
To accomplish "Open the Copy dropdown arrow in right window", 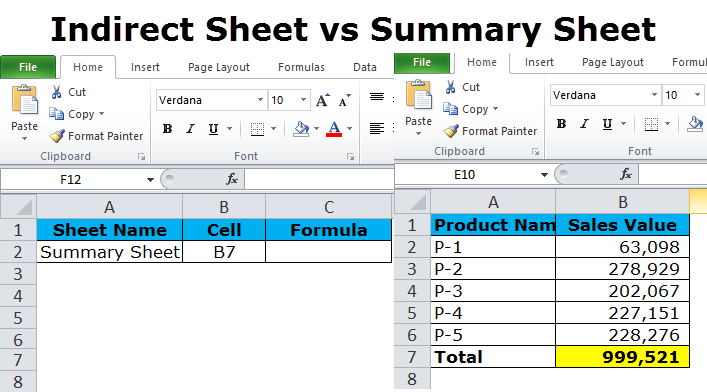I will [496, 109].
